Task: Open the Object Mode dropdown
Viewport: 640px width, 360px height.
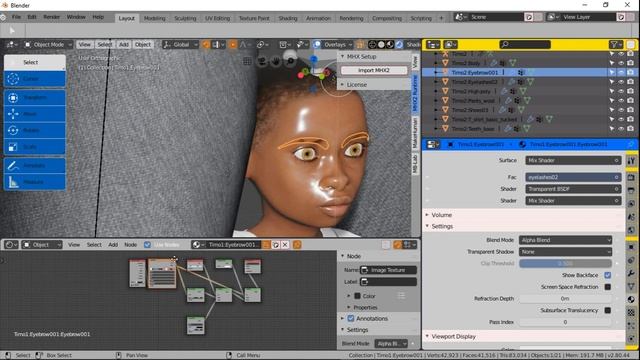Action: [48, 44]
